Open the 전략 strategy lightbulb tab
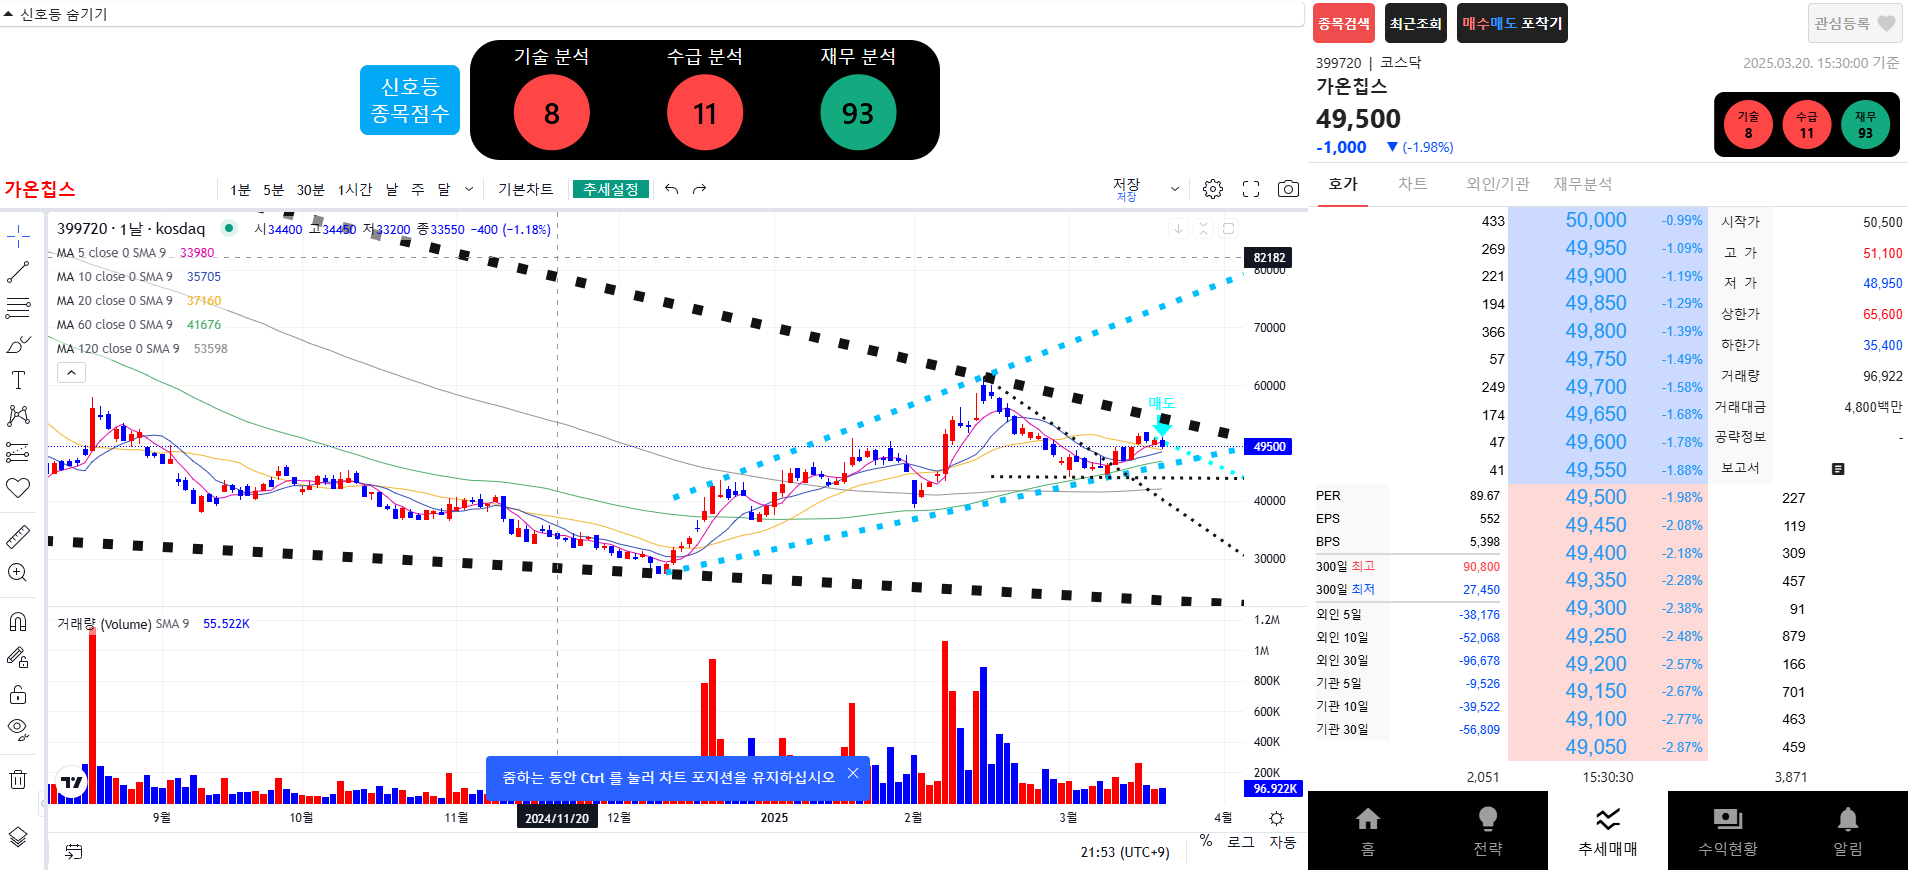The height and width of the screenshot is (870, 1908). [x=1488, y=831]
